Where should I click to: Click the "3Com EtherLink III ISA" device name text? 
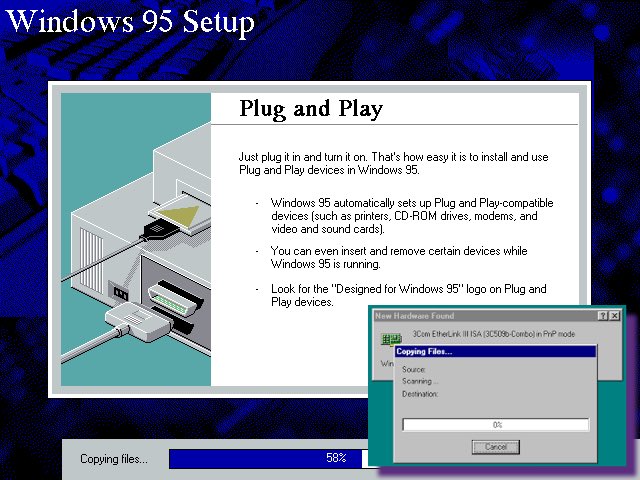pos(493,334)
